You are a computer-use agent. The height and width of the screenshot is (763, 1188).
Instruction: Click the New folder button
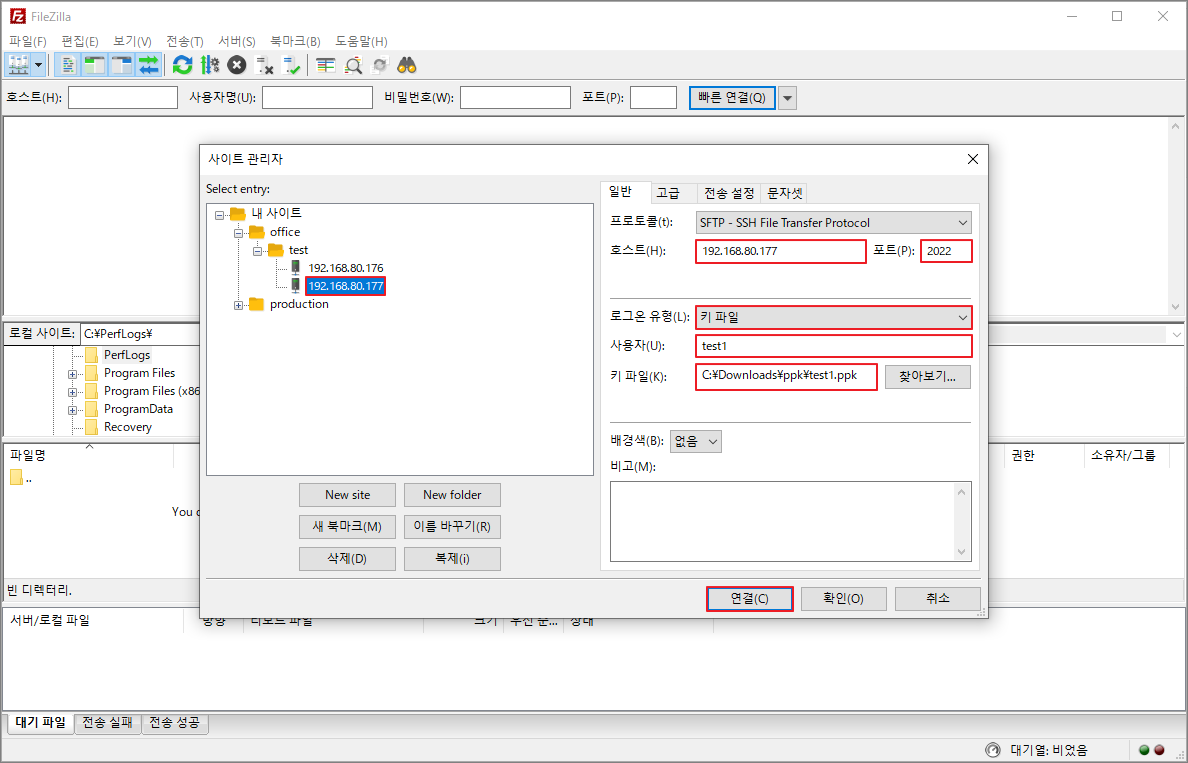452,495
